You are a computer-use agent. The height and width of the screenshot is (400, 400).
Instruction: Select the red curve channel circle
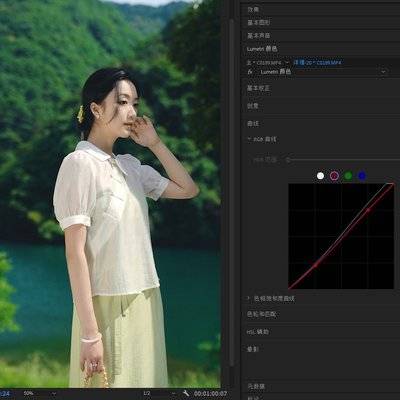(x=334, y=176)
